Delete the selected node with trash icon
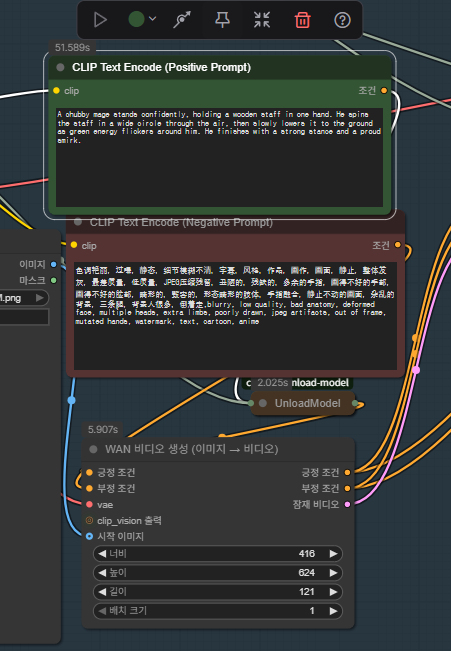451x651 pixels. click(x=302, y=20)
